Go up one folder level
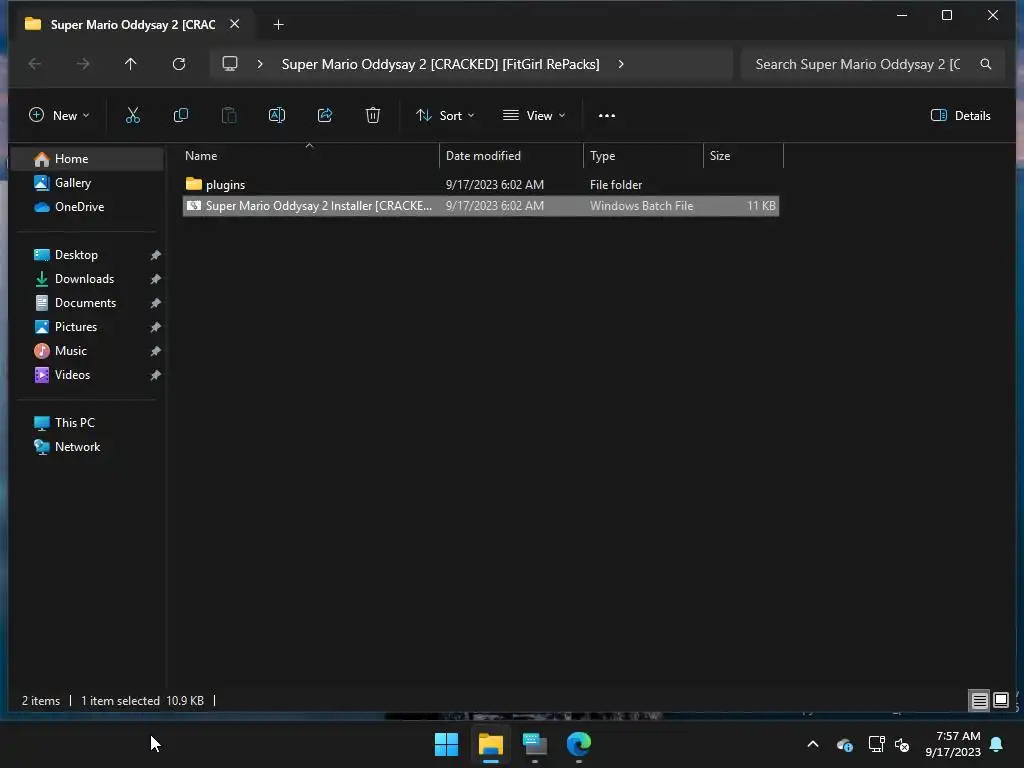This screenshot has width=1024, height=768. 131,64
